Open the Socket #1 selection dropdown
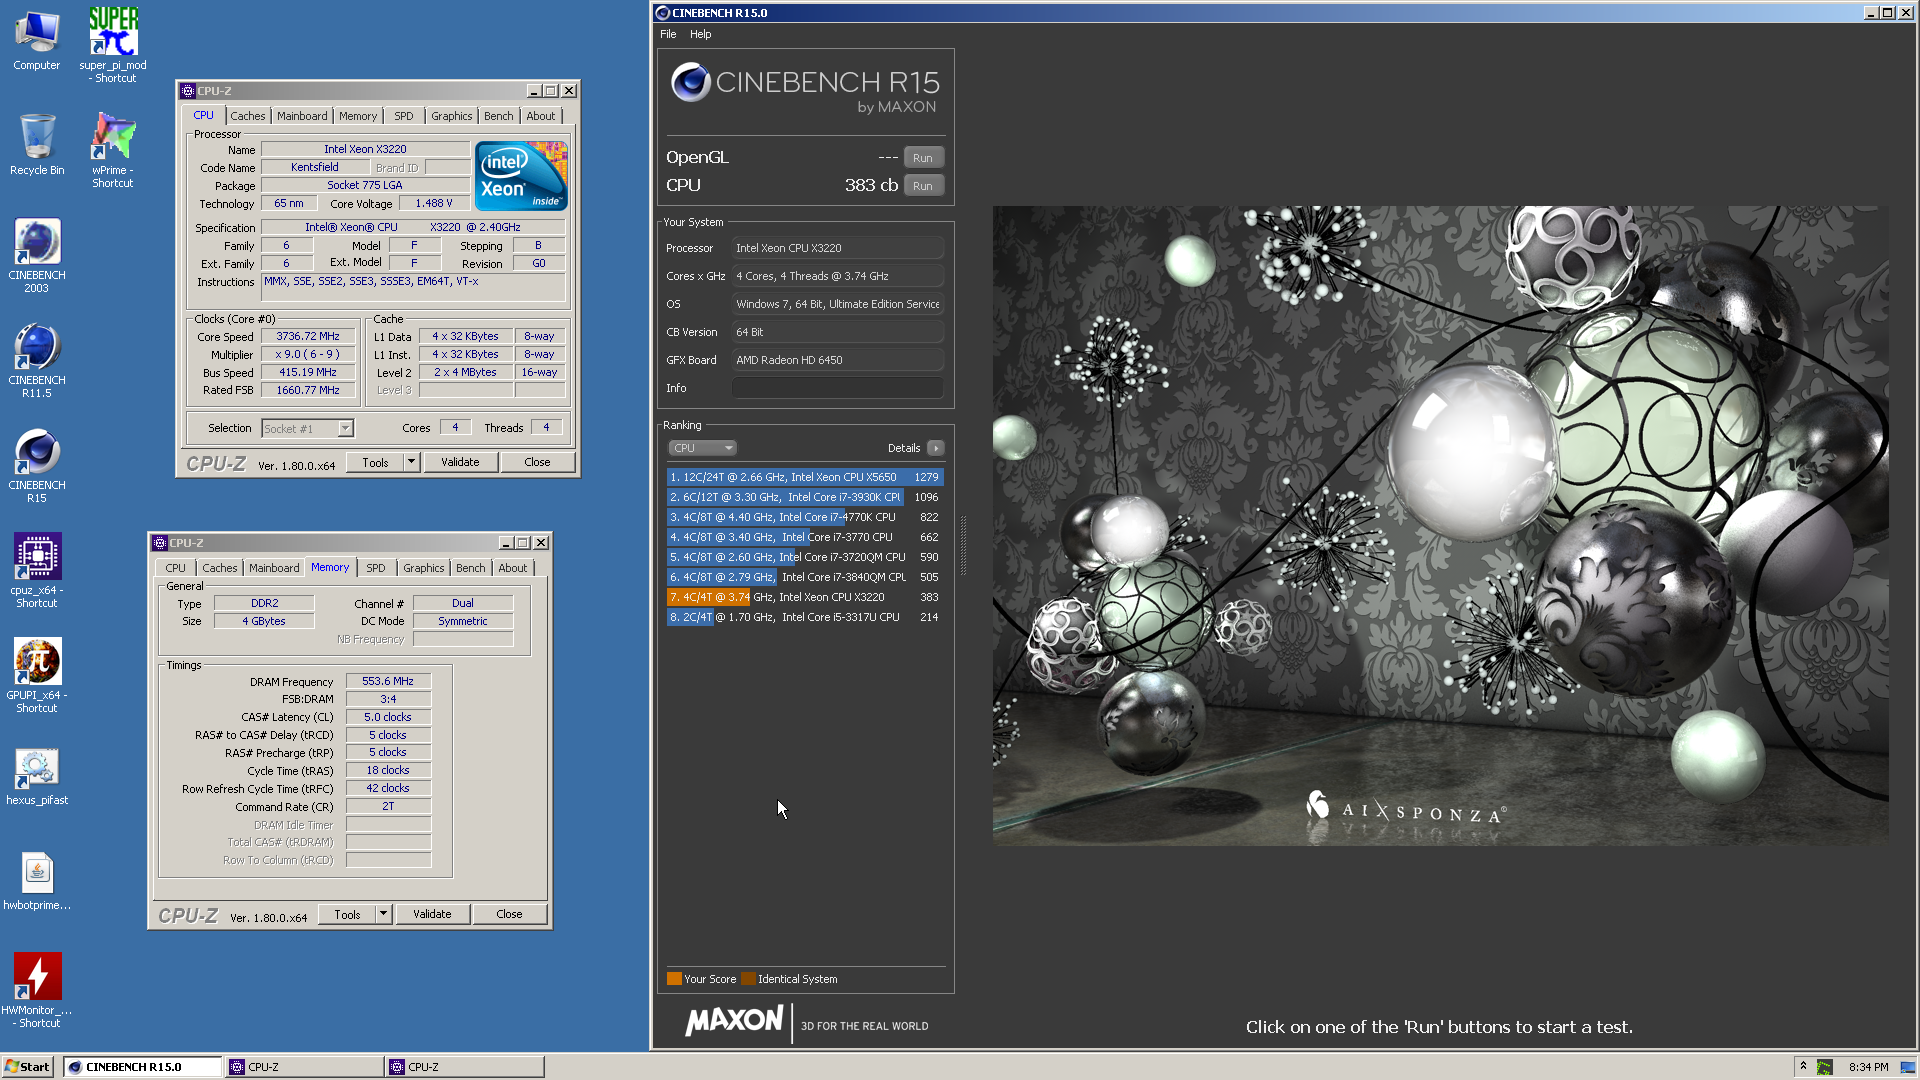The width and height of the screenshot is (1920, 1080). [x=308, y=428]
